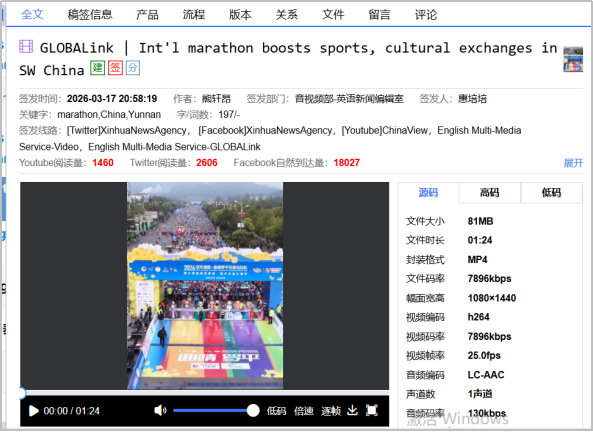Click the [Youtube]ChinaView route text

coord(385,131)
